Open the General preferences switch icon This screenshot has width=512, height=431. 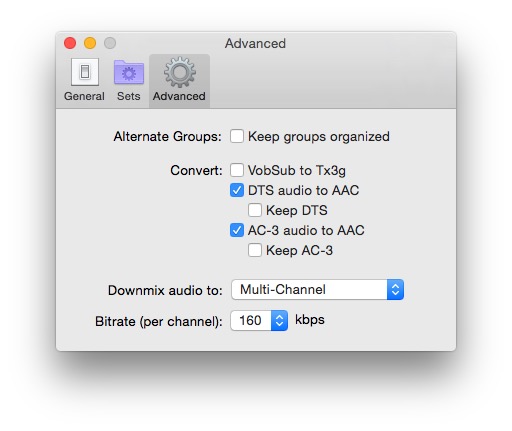click(x=85, y=72)
